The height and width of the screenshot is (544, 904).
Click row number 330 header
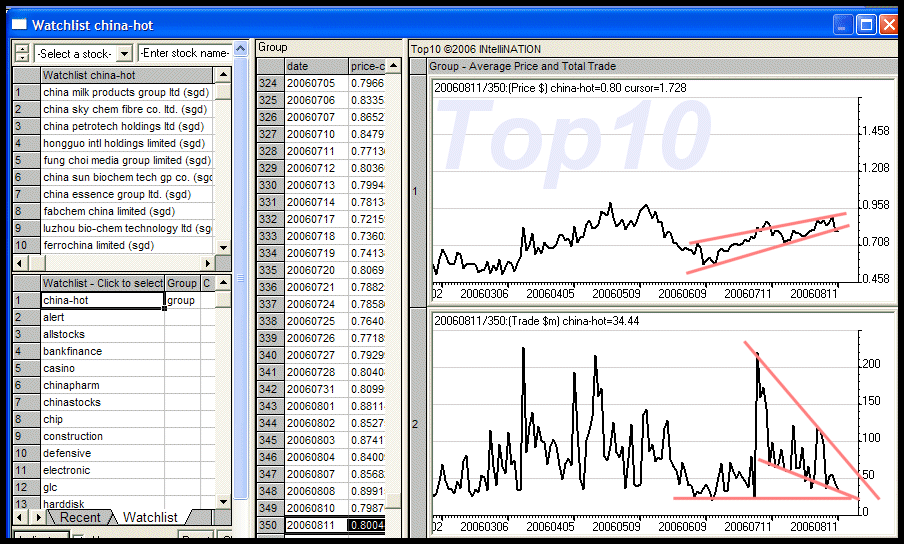(x=270, y=186)
